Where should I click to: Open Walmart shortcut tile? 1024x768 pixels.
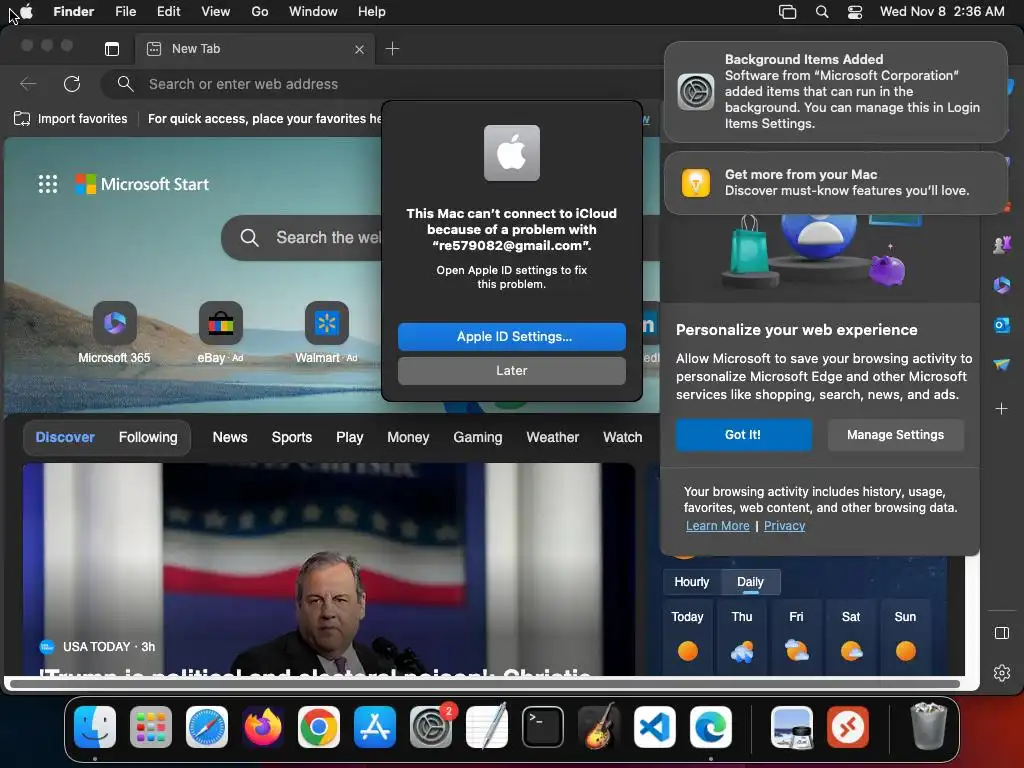tap(327, 332)
